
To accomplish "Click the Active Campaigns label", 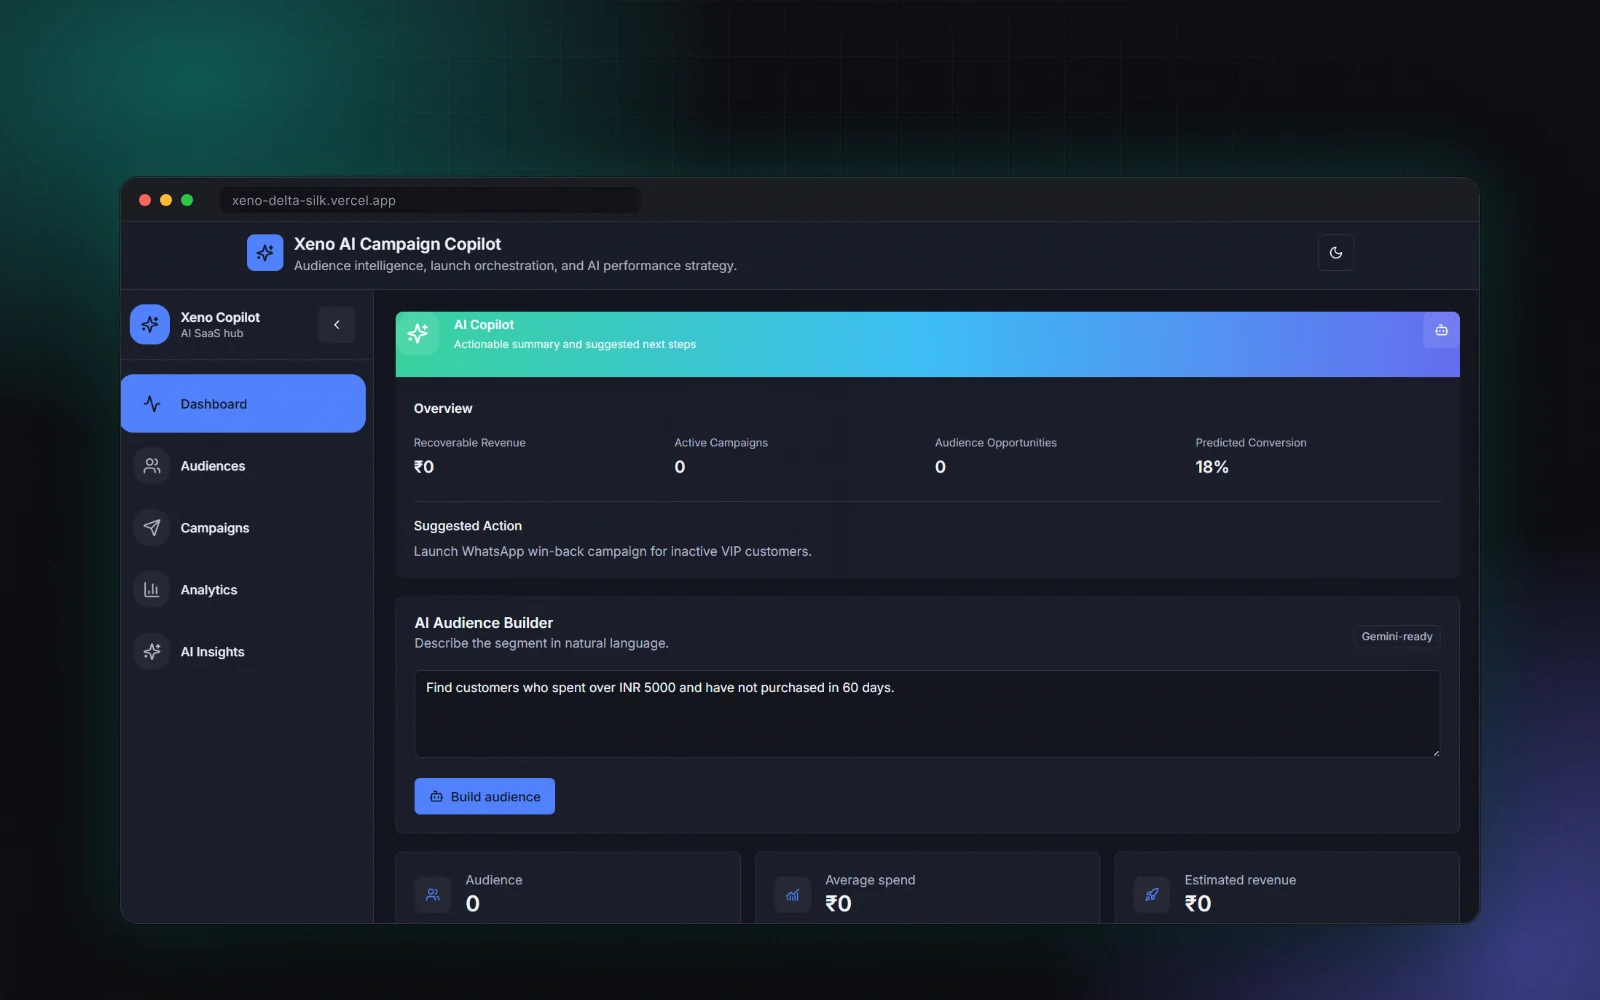I will (x=721, y=443).
